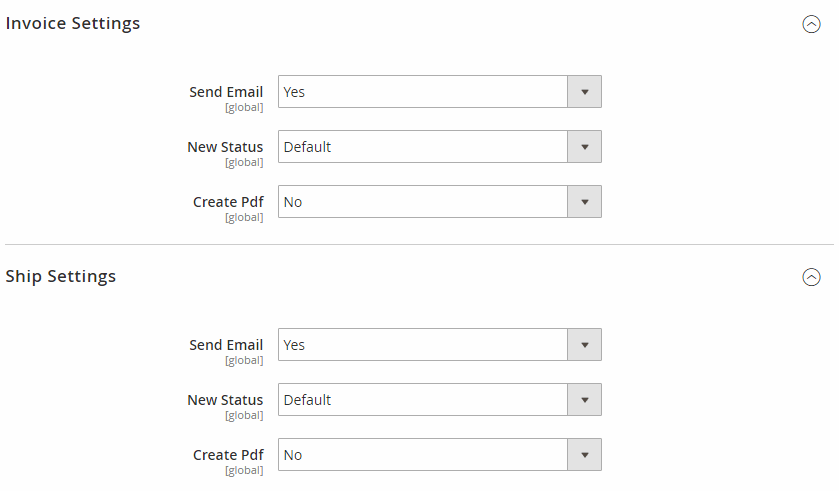
Task: Open the arrow of Ship Send Email dropdown
Action: (584, 345)
